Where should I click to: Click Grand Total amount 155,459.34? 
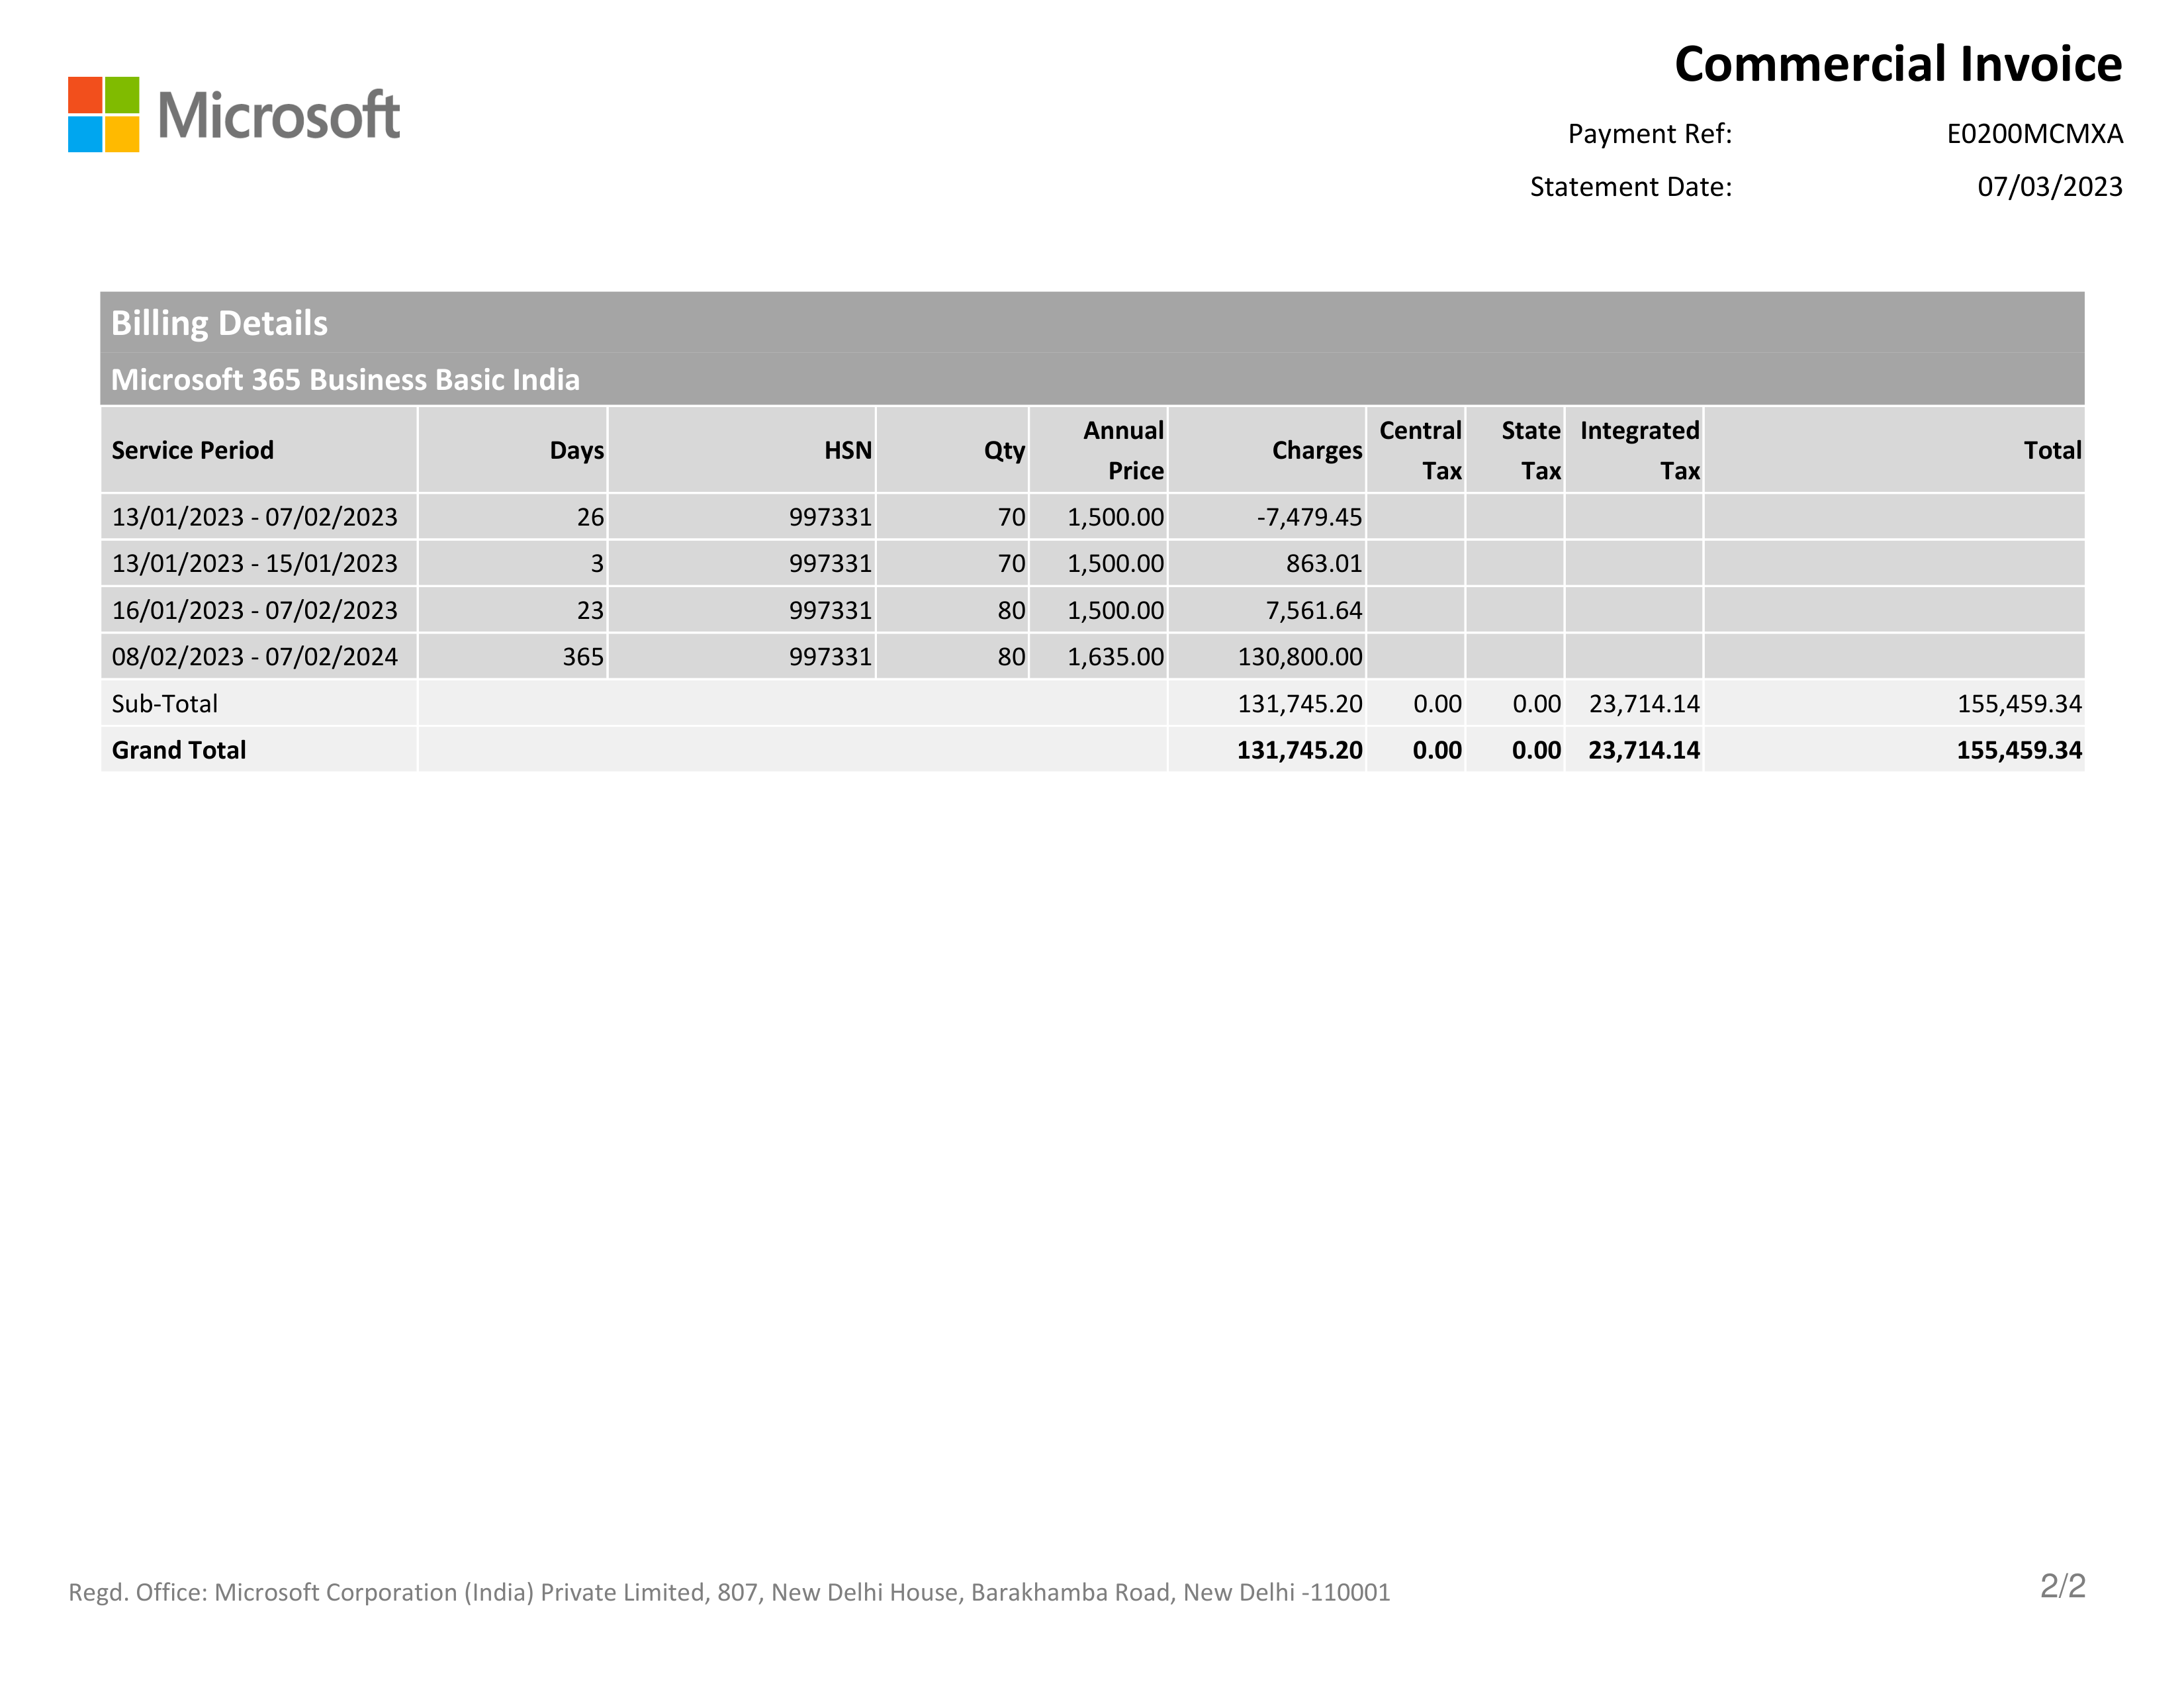coord(2019,750)
